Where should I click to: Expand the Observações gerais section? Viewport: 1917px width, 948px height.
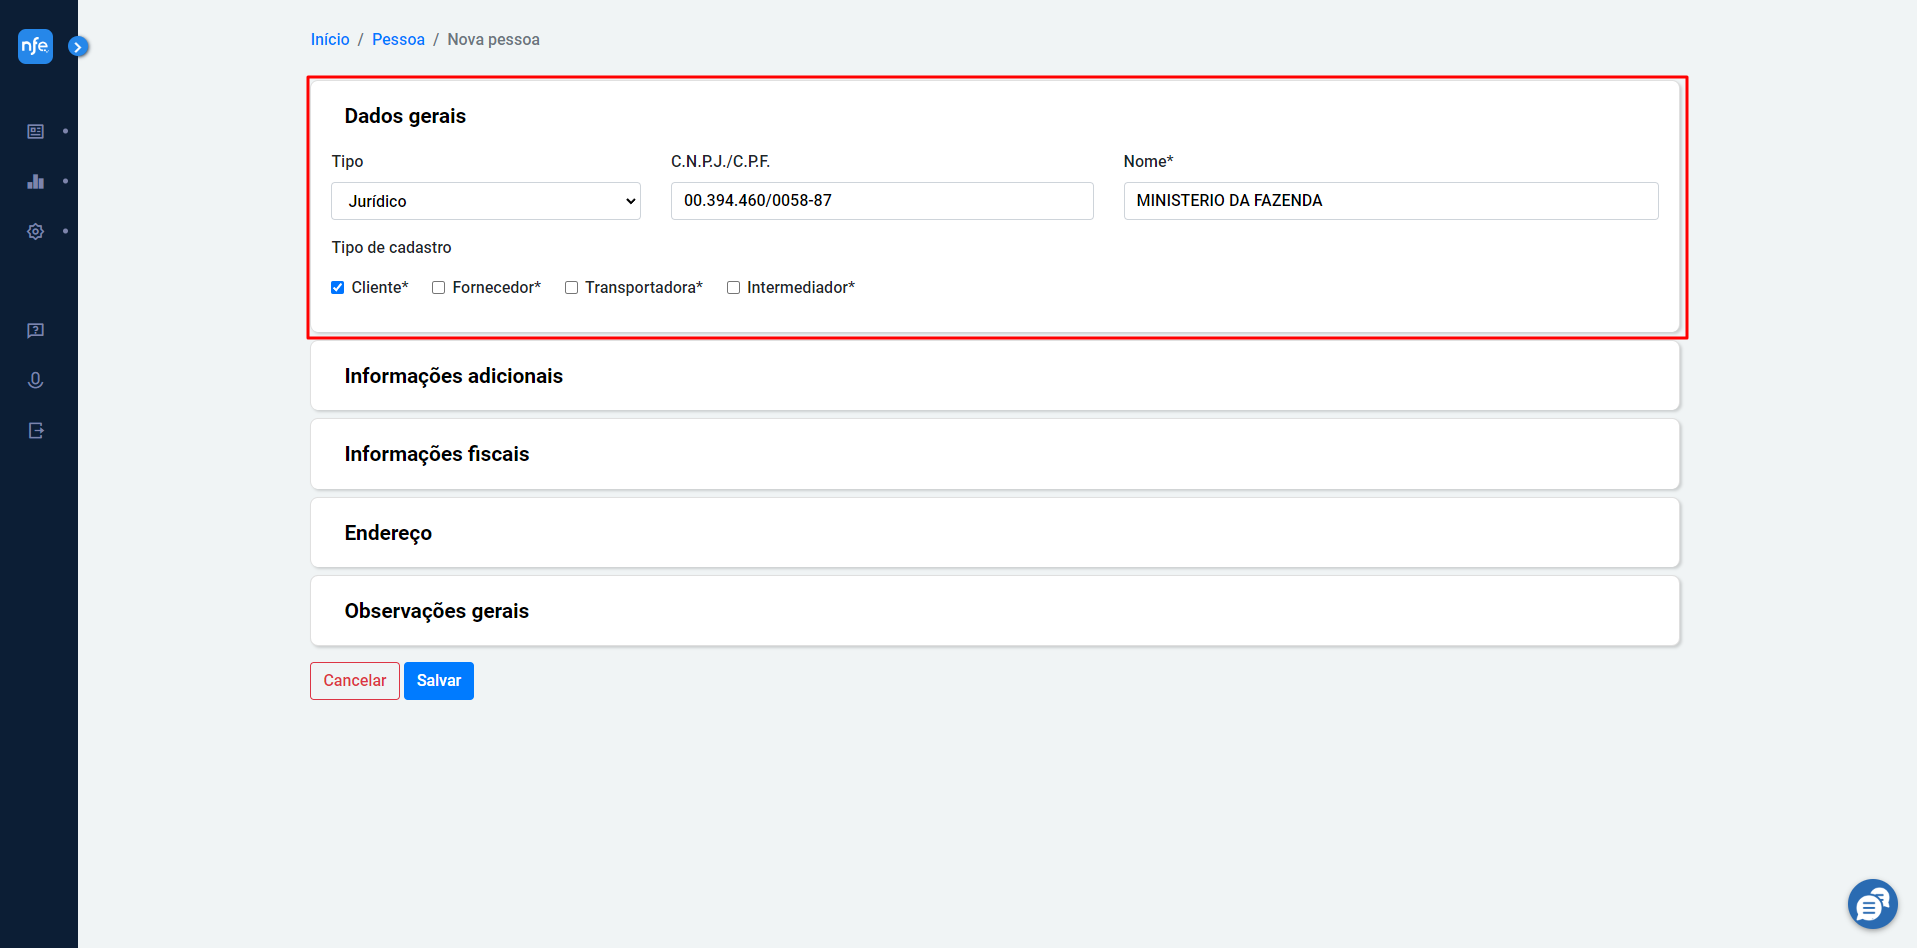995,611
